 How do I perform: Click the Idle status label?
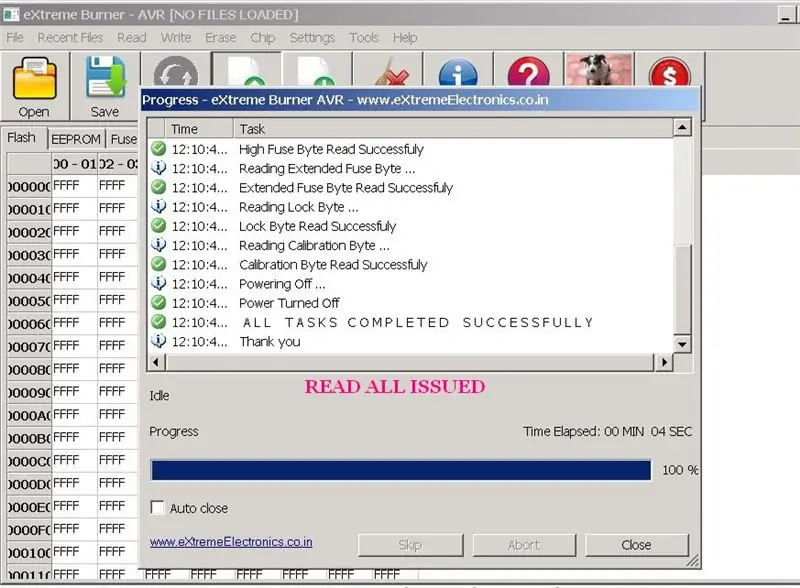(x=159, y=396)
